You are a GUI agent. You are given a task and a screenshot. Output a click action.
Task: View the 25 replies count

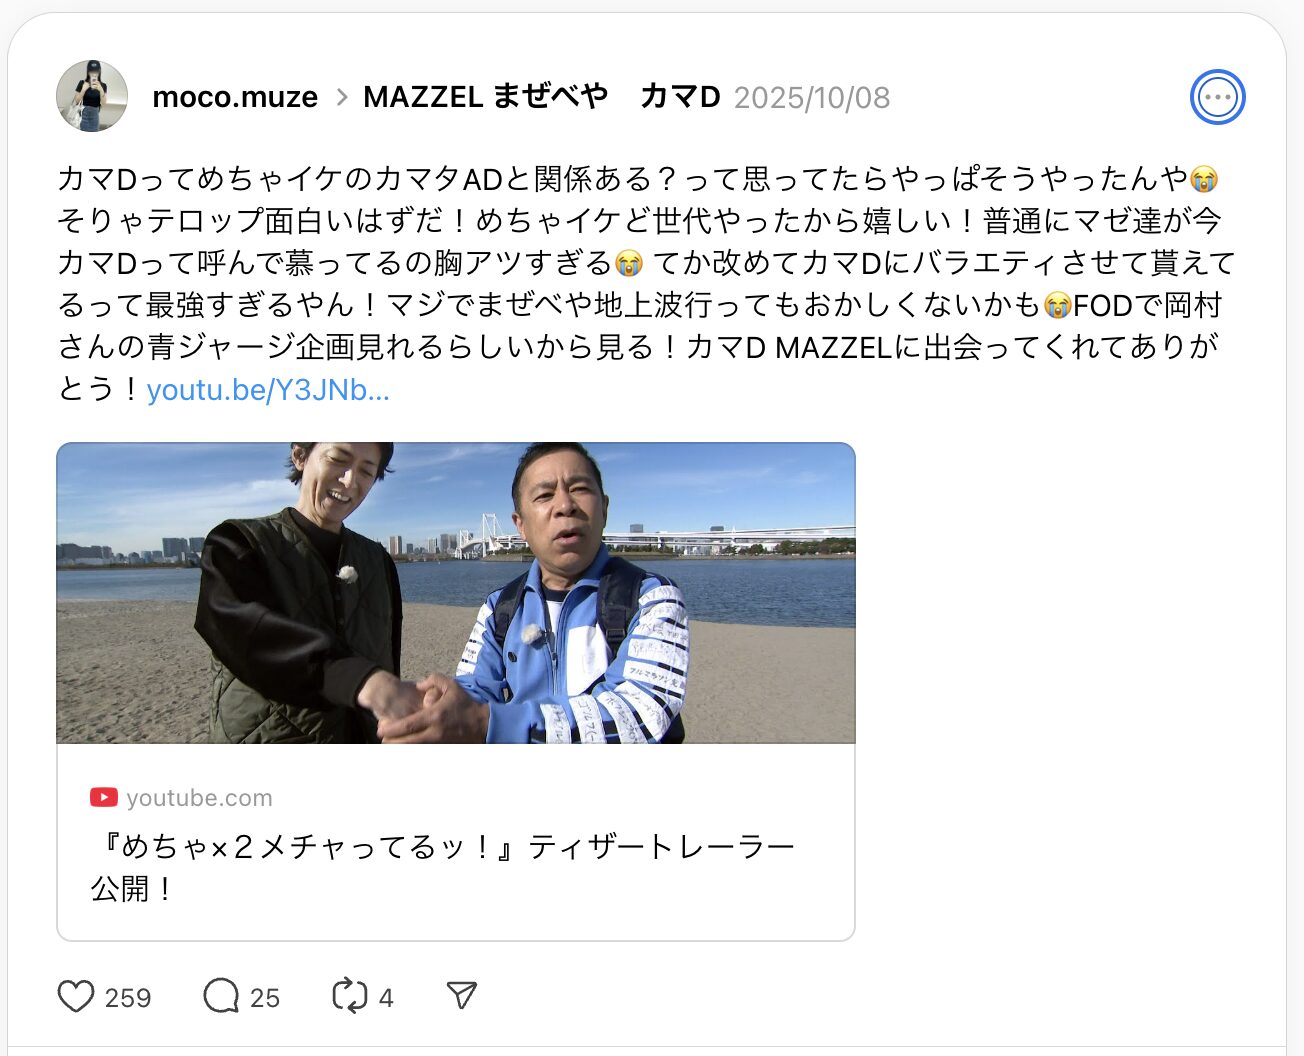tap(265, 997)
